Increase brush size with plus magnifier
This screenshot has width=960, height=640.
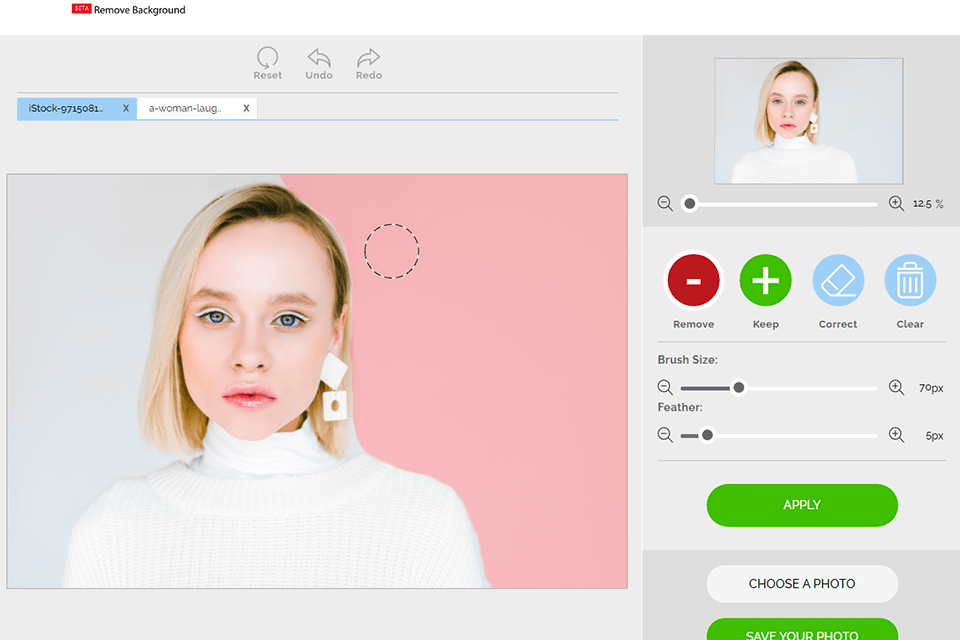[896, 388]
